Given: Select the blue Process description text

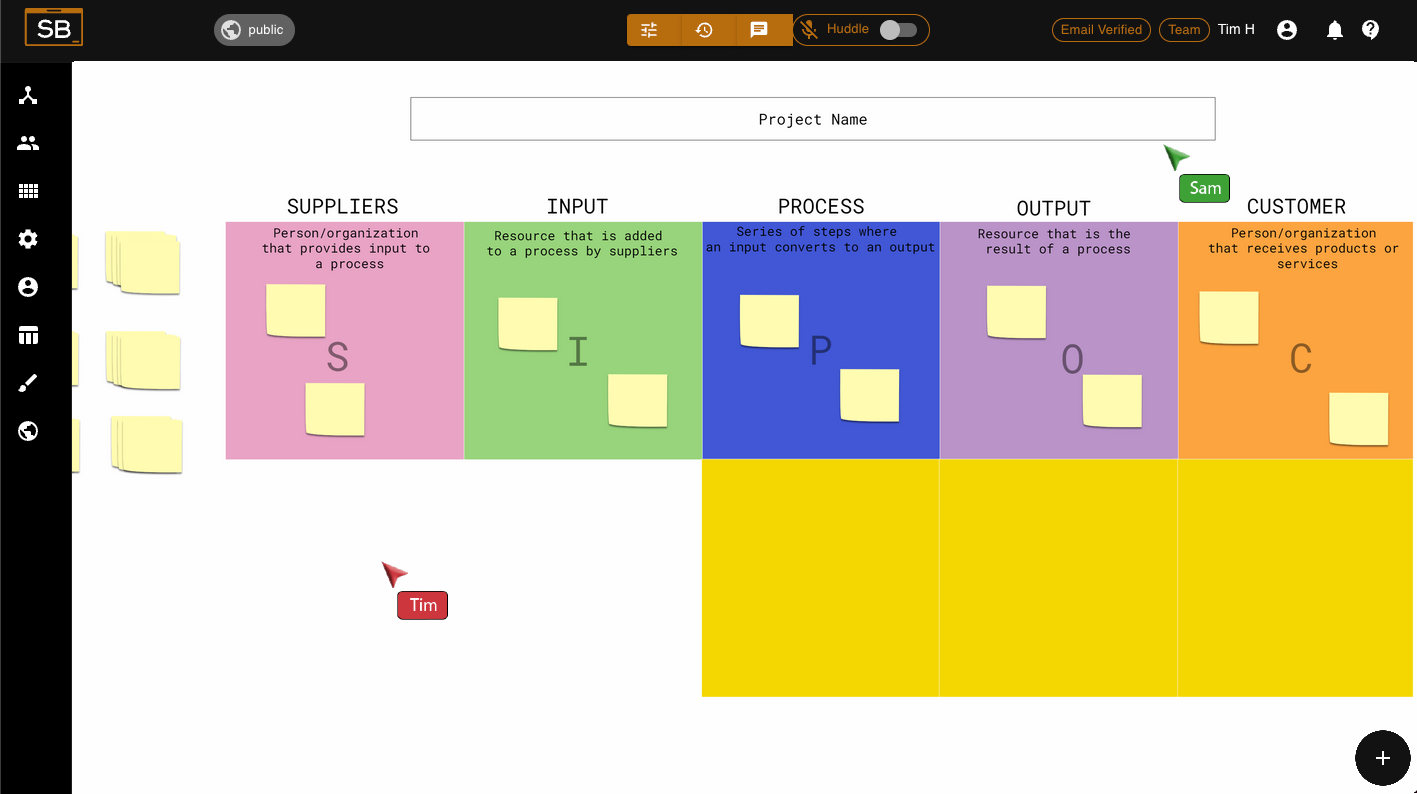Looking at the screenshot, I should 820,239.
